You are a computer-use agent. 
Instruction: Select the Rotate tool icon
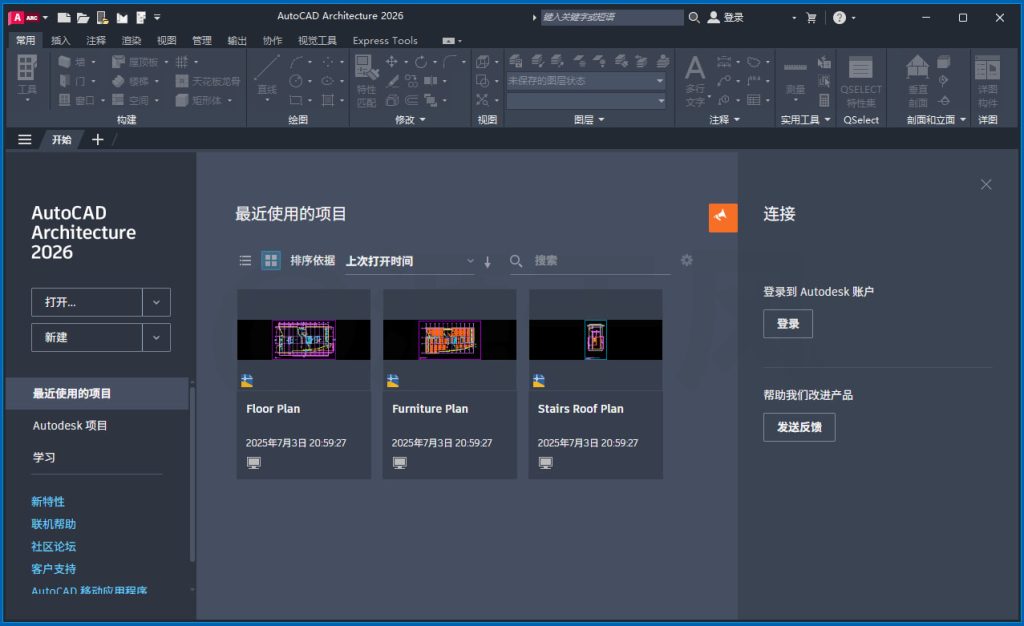pyautogui.click(x=421, y=61)
